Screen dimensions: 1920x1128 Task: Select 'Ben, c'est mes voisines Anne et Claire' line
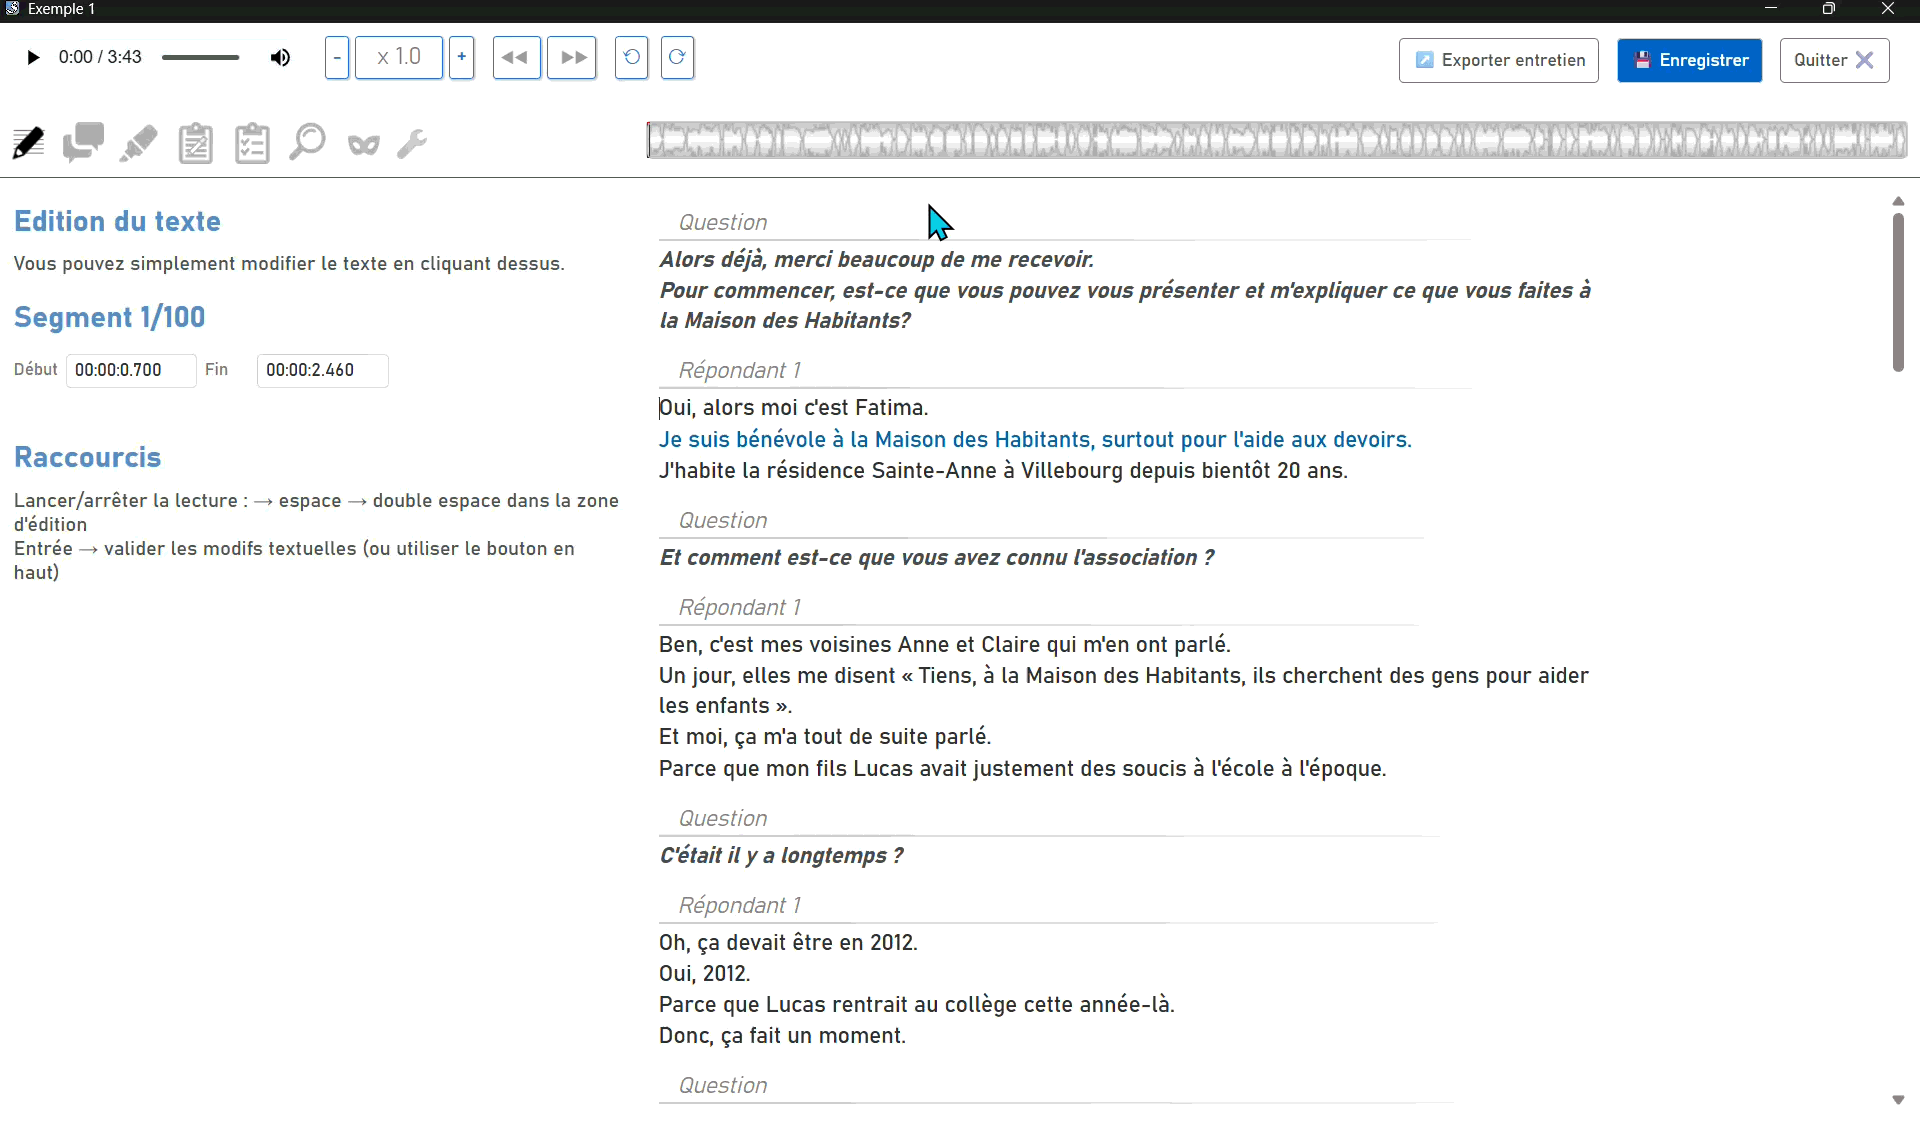(x=945, y=644)
